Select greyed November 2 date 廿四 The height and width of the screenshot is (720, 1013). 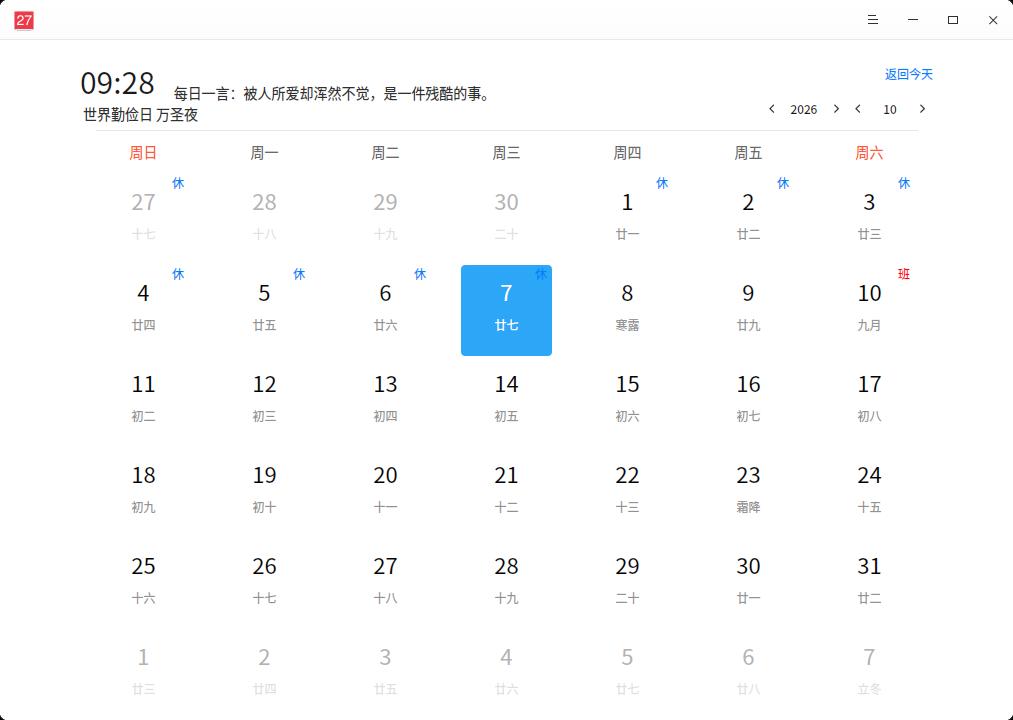pyautogui.click(x=264, y=674)
